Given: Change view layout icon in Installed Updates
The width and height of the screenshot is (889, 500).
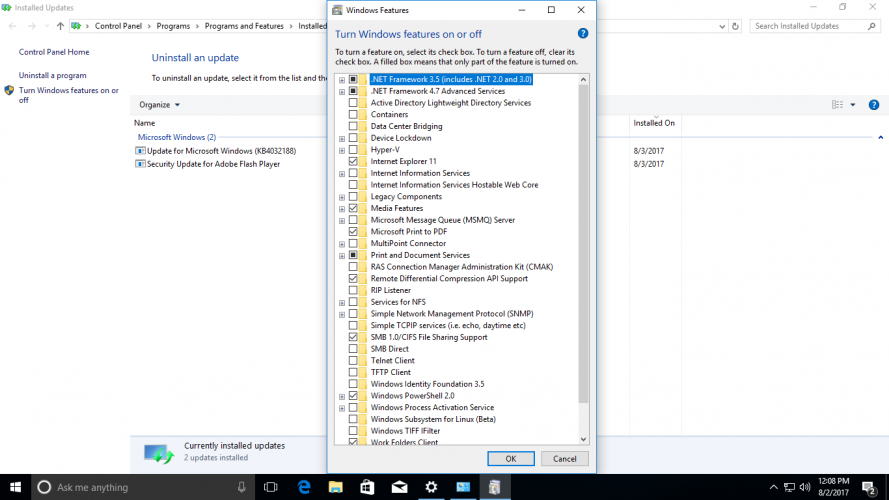Looking at the screenshot, I should point(837,105).
